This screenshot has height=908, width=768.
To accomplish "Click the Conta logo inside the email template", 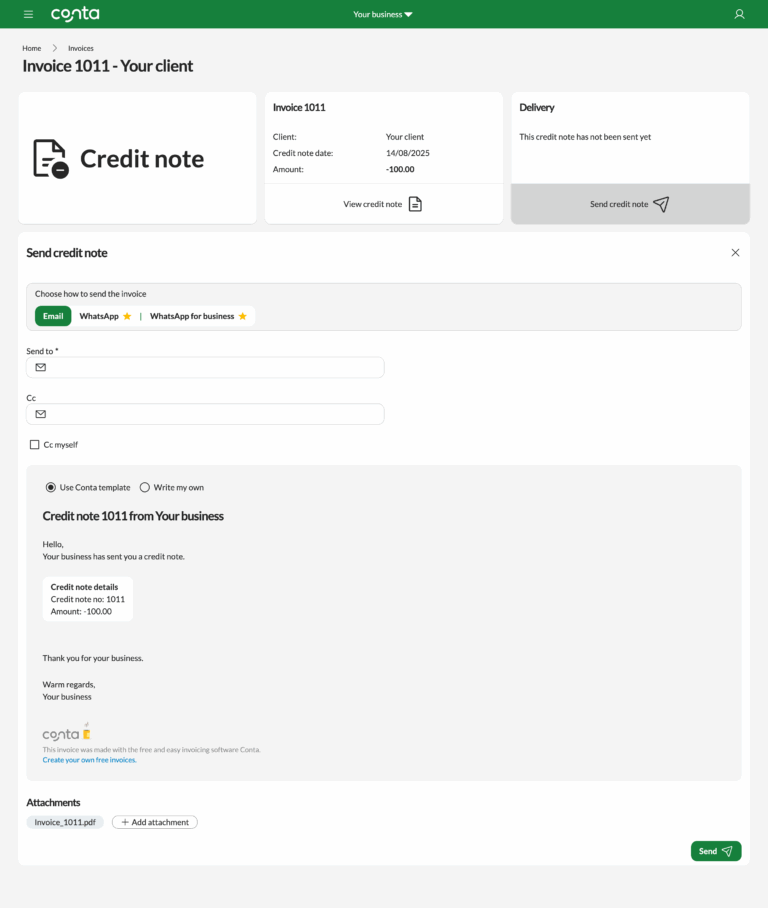I will pyautogui.click(x=62, y=732).
